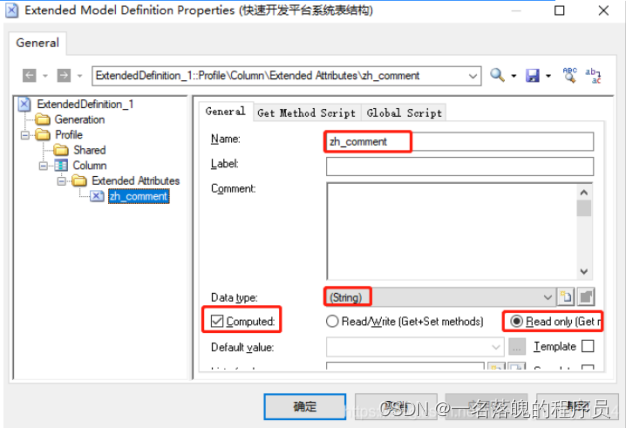Open the Find icon dropdown arrow

tap(513, 76)
